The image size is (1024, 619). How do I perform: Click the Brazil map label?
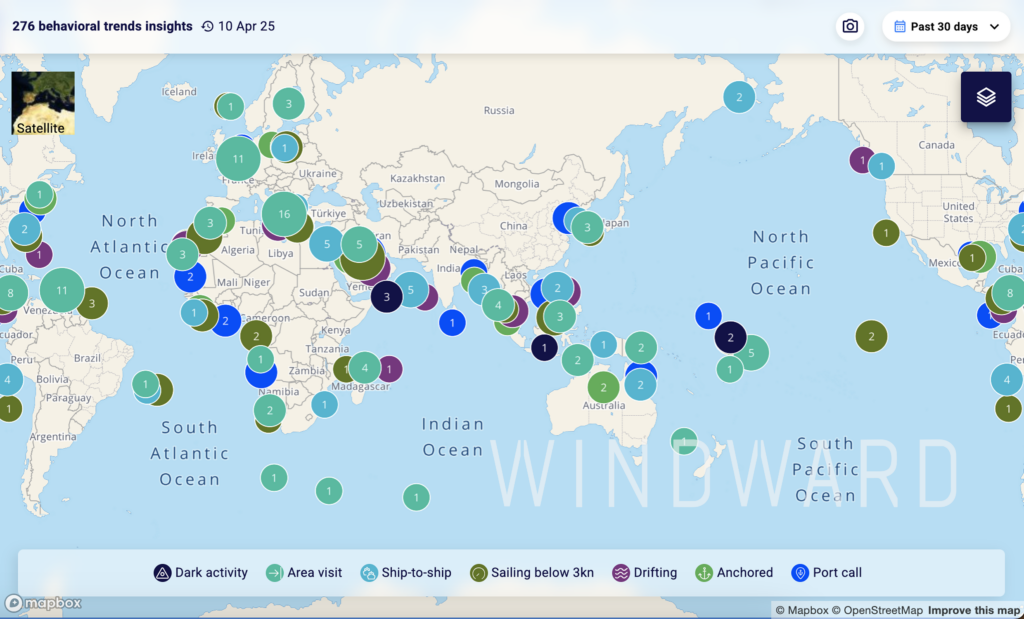(88, 358)
